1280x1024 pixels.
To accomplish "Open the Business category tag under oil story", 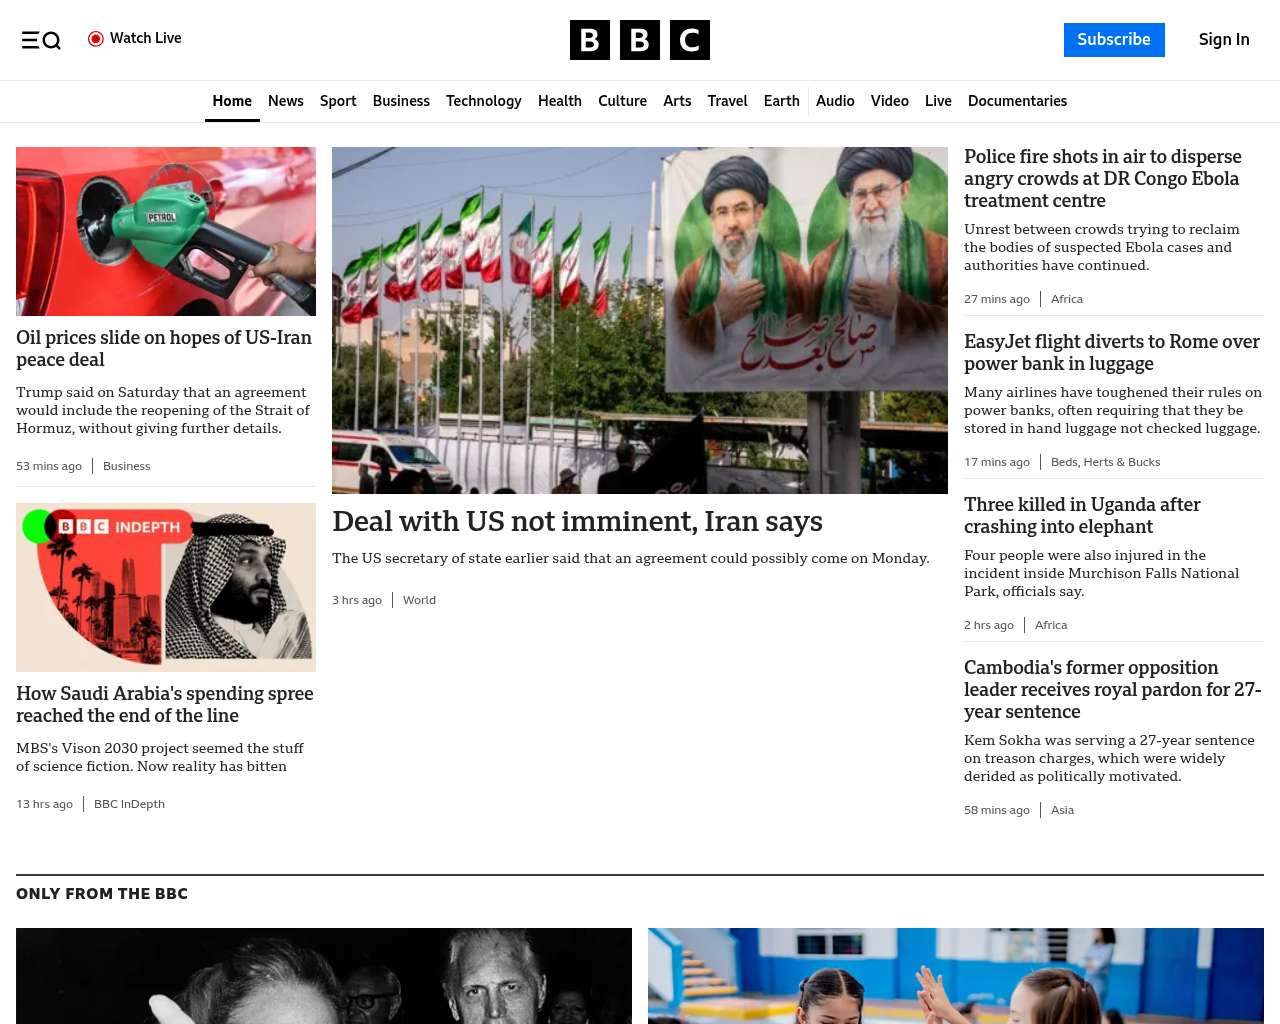I will [127, 466].
